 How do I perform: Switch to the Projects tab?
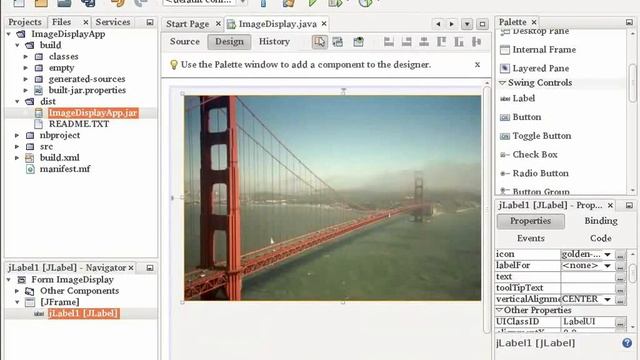(x=25, y=22)
